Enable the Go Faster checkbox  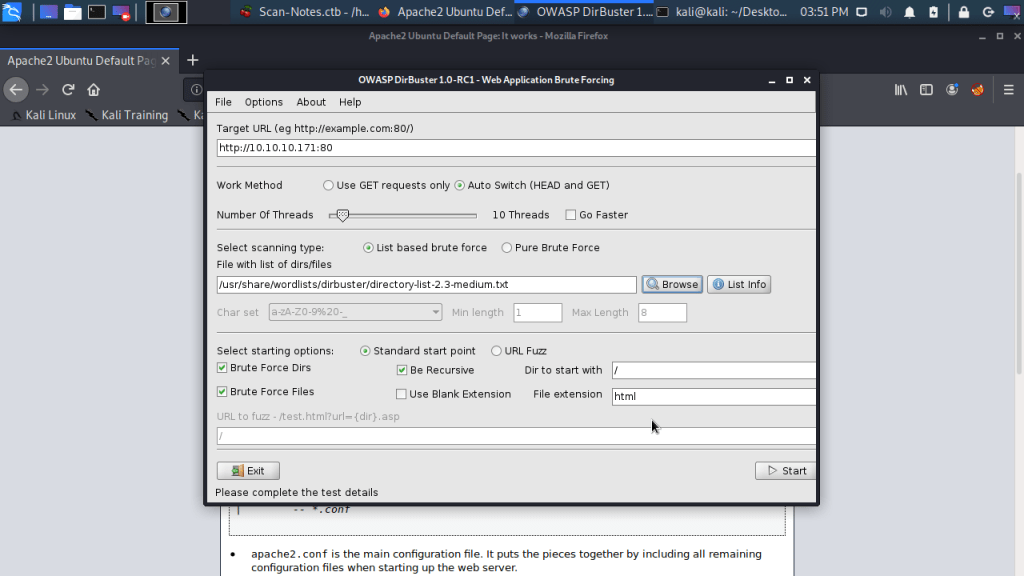coord(571,215)
